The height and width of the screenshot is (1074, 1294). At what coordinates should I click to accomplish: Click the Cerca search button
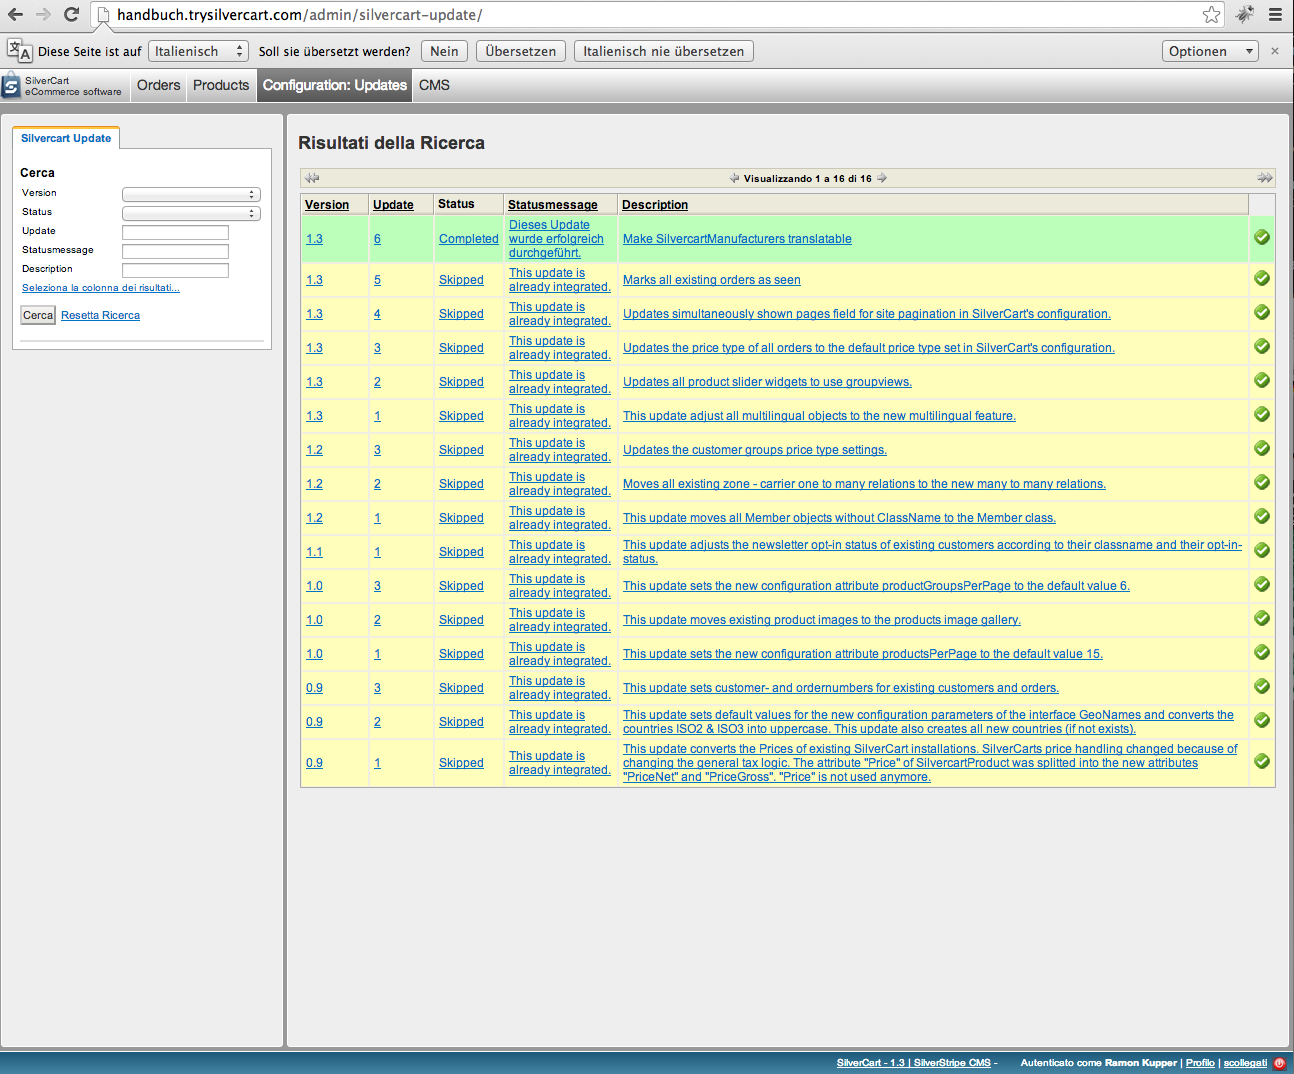38,315
